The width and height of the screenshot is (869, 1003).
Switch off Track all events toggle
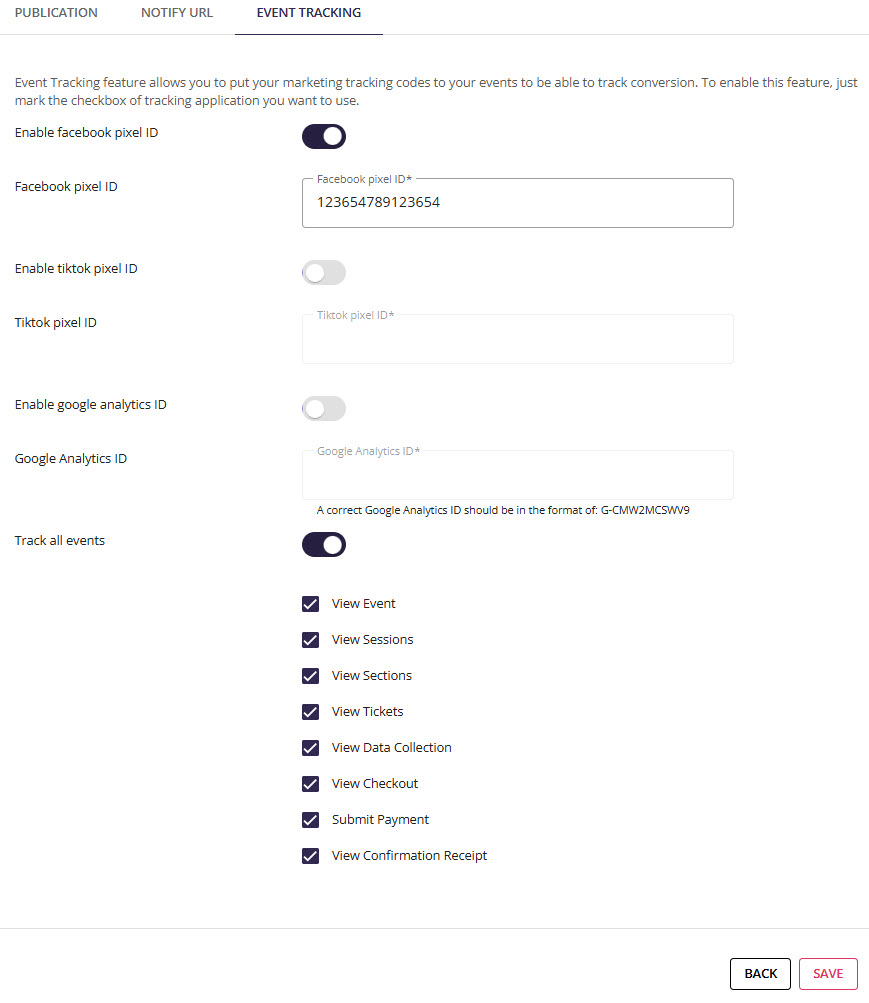point(324,544)
